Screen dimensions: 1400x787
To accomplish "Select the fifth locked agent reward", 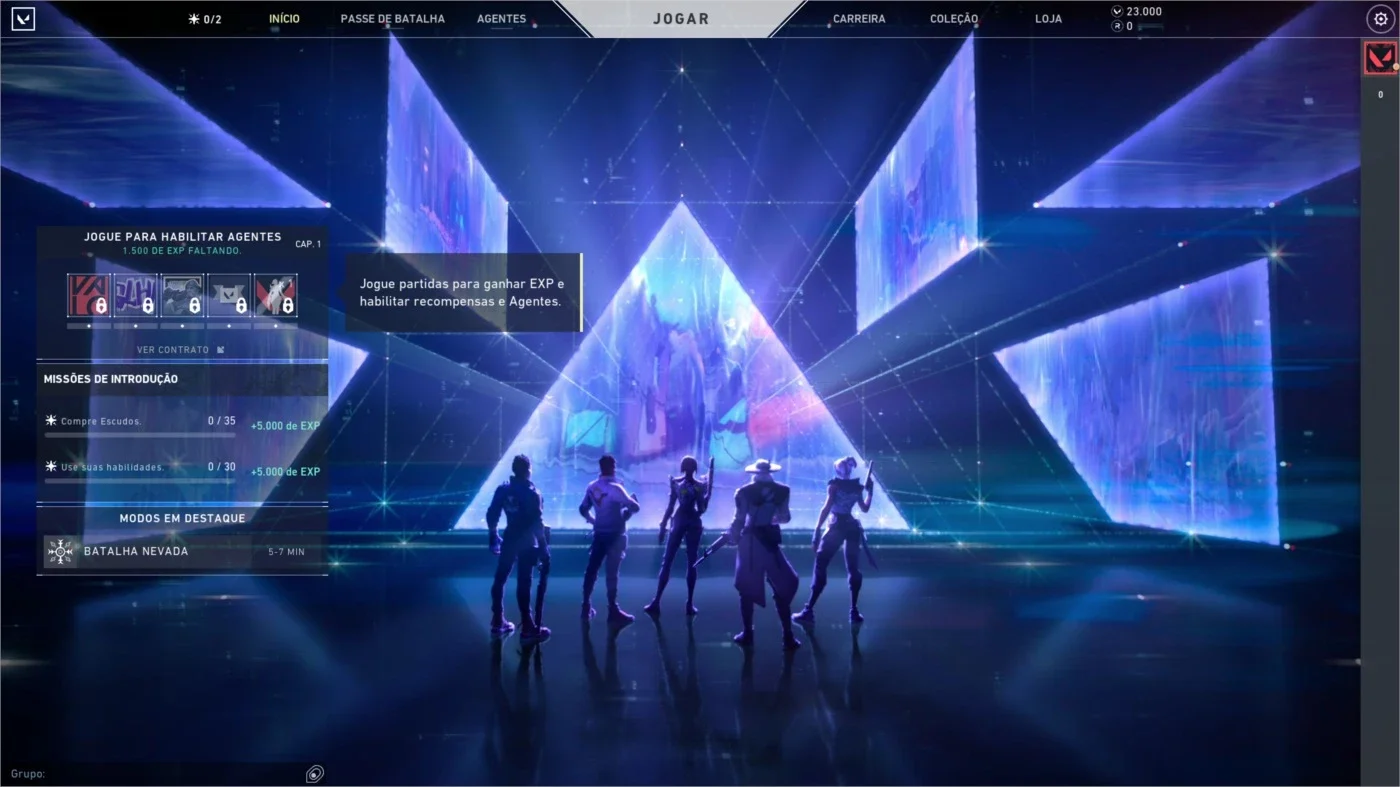I will tap(275, 295).
